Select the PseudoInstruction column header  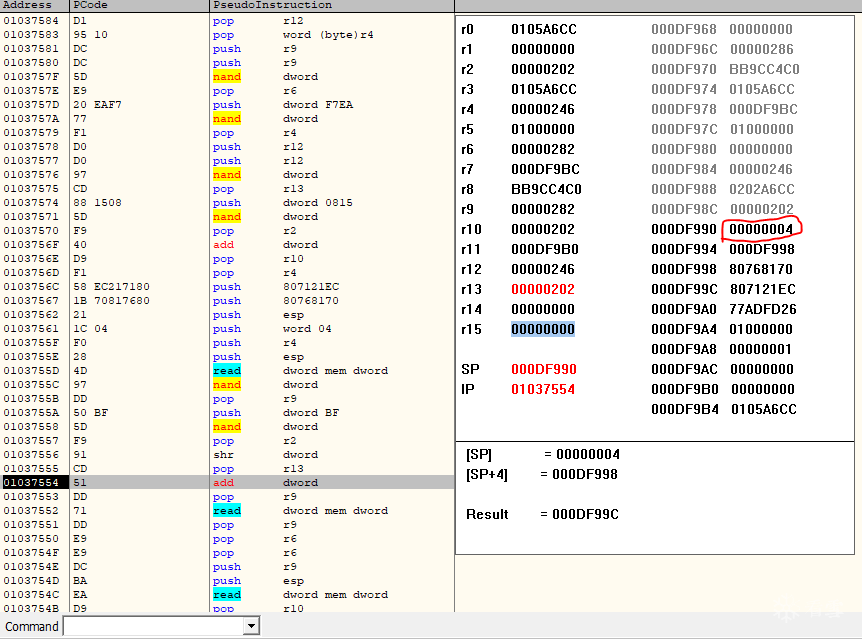[x=332, y=5]
